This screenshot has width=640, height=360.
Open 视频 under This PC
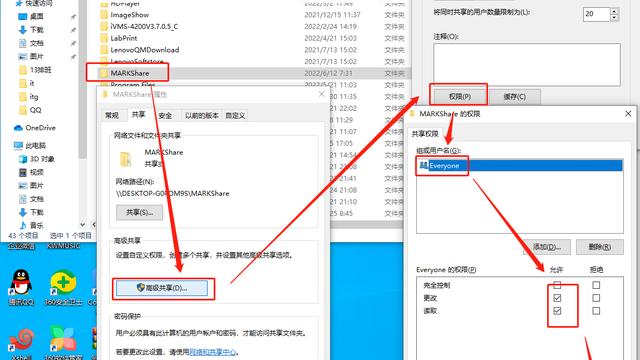pos(36,172)
